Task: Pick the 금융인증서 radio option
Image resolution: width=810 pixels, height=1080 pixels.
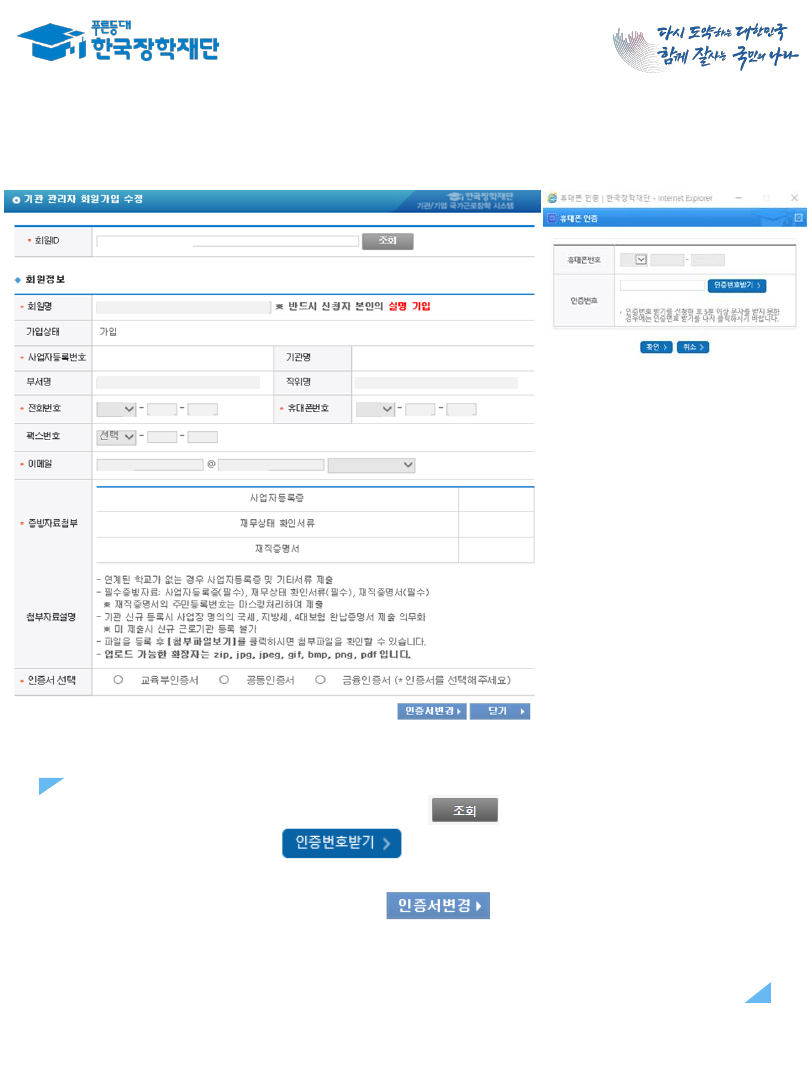Action: click(320, 680)
